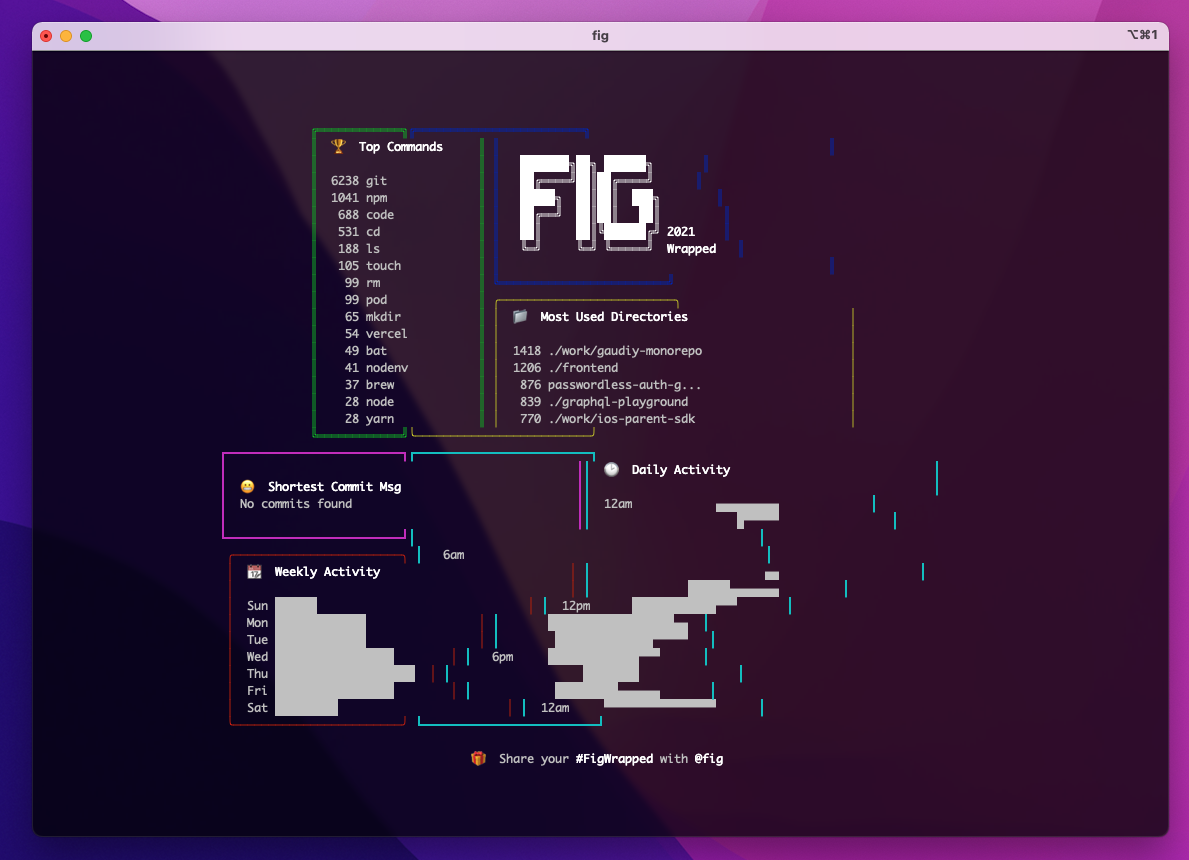Click the red close window button
This screenshot has height=860, width=1189.
[46, 36]
